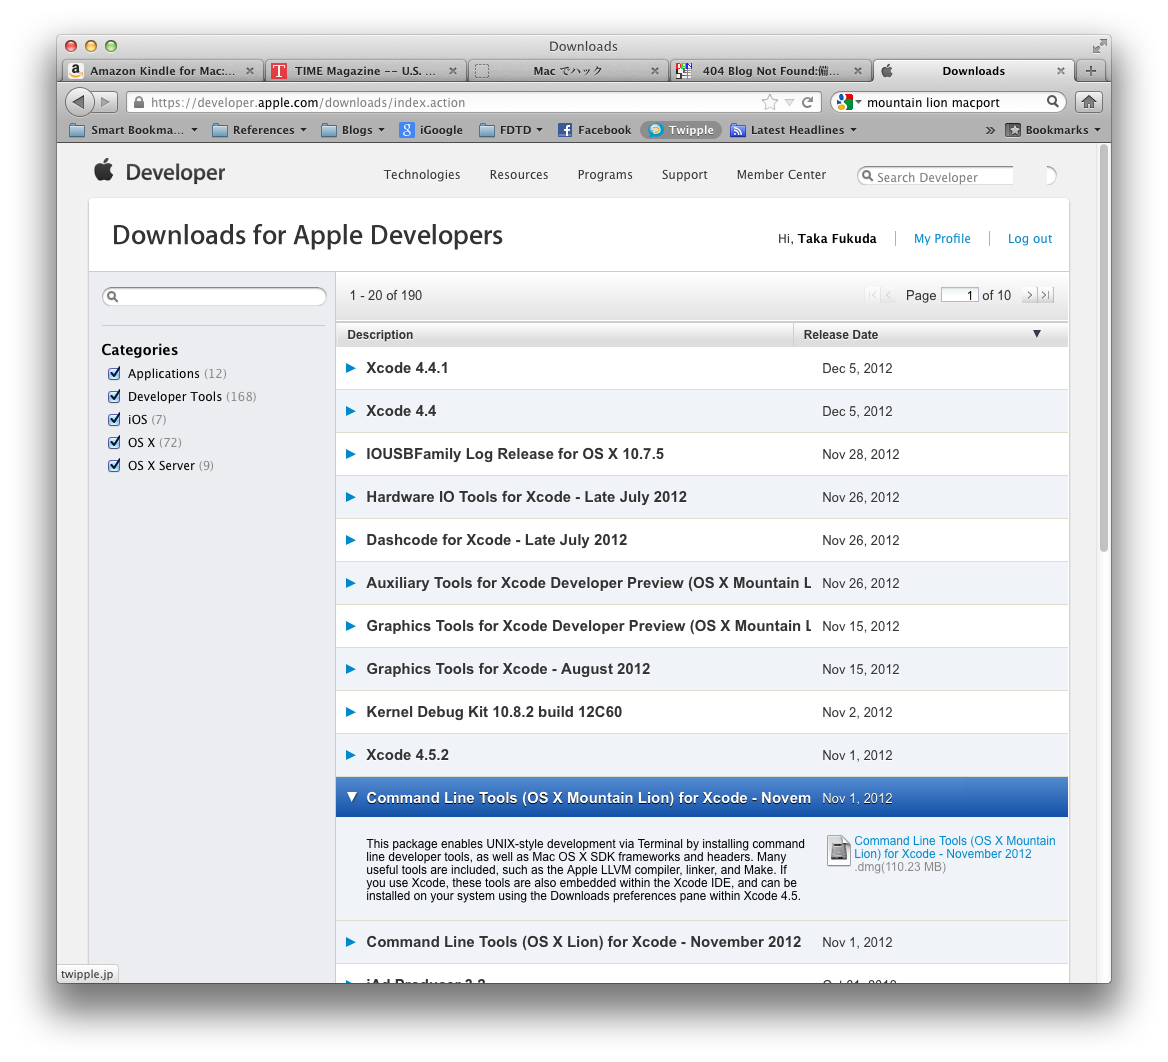The image size is (1168, 1062).
Task: Close the 404 Blog Not Found tab
Action: pos(857,71)
